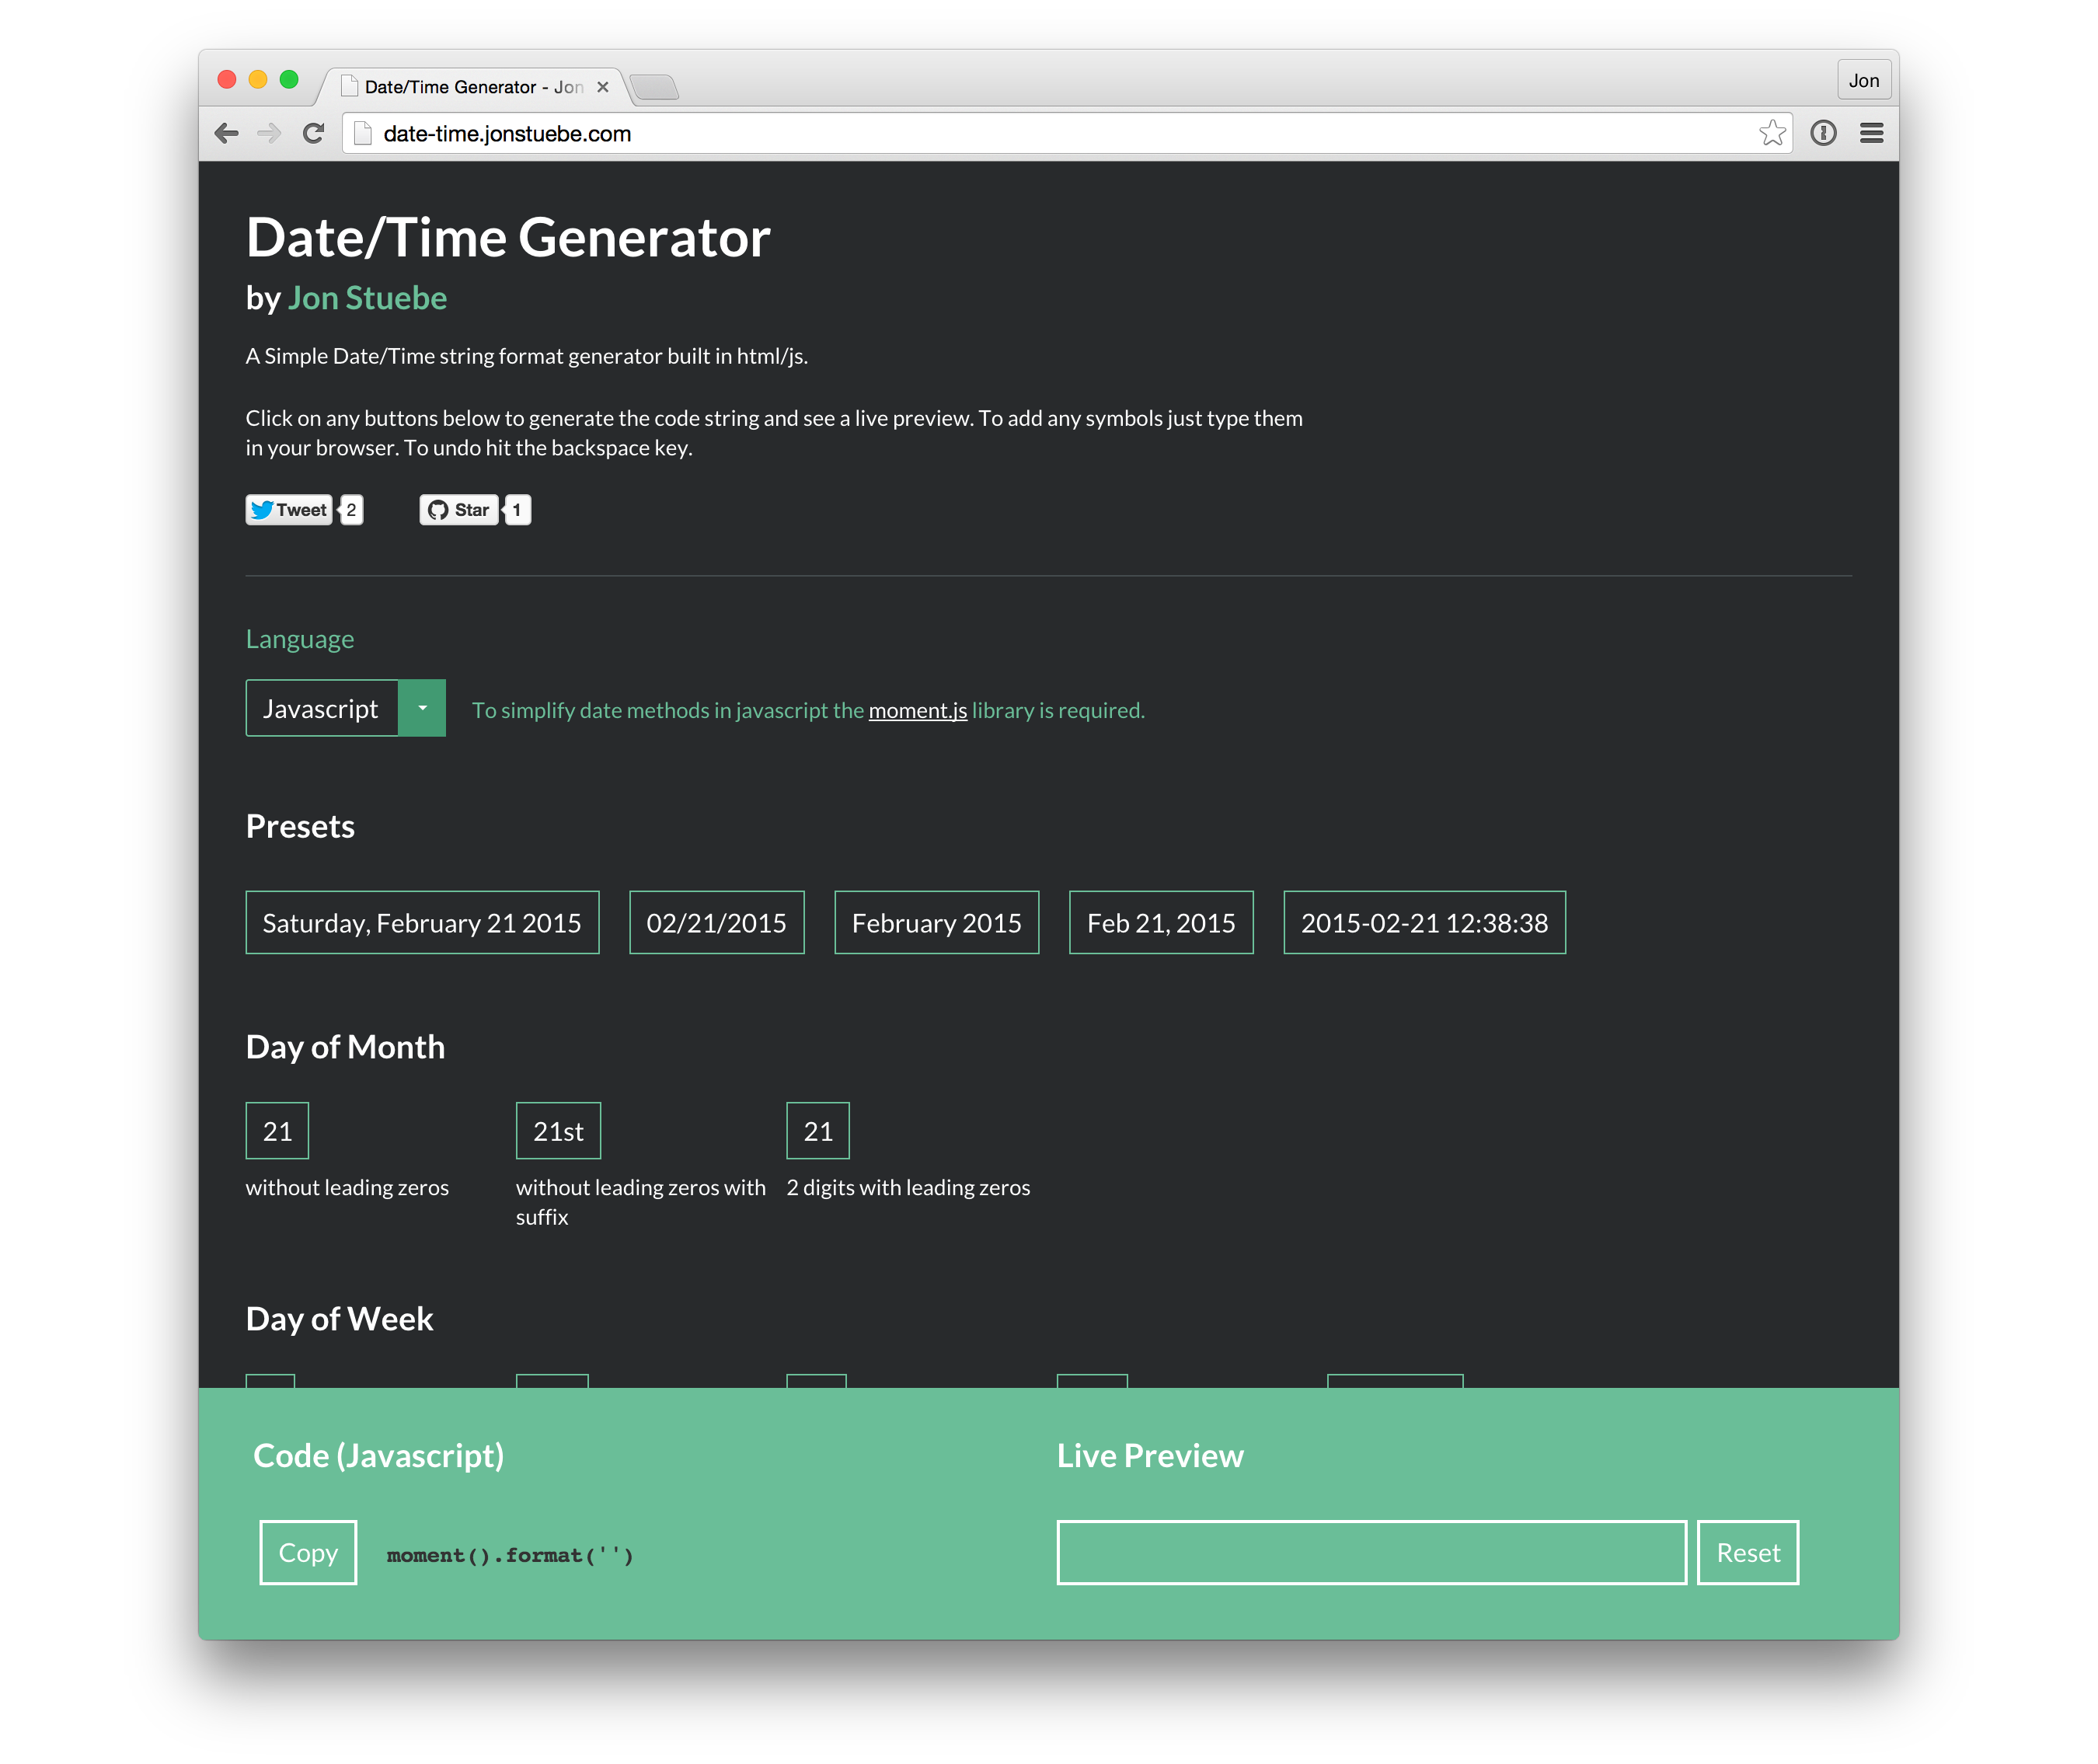Click the page info icon in the toolbar
This screenshot has width=2098, height=1764.
tap(1824, 132)
